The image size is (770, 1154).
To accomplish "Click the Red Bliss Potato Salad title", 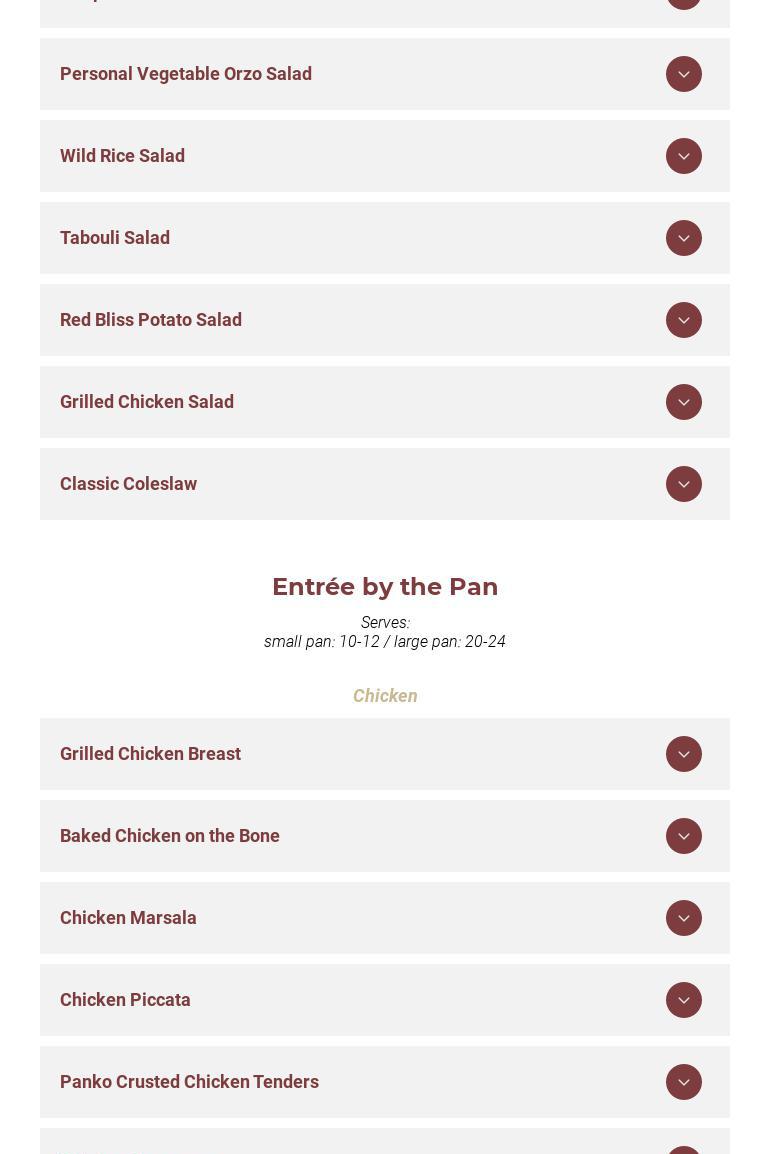I will (x=151, y=320).
